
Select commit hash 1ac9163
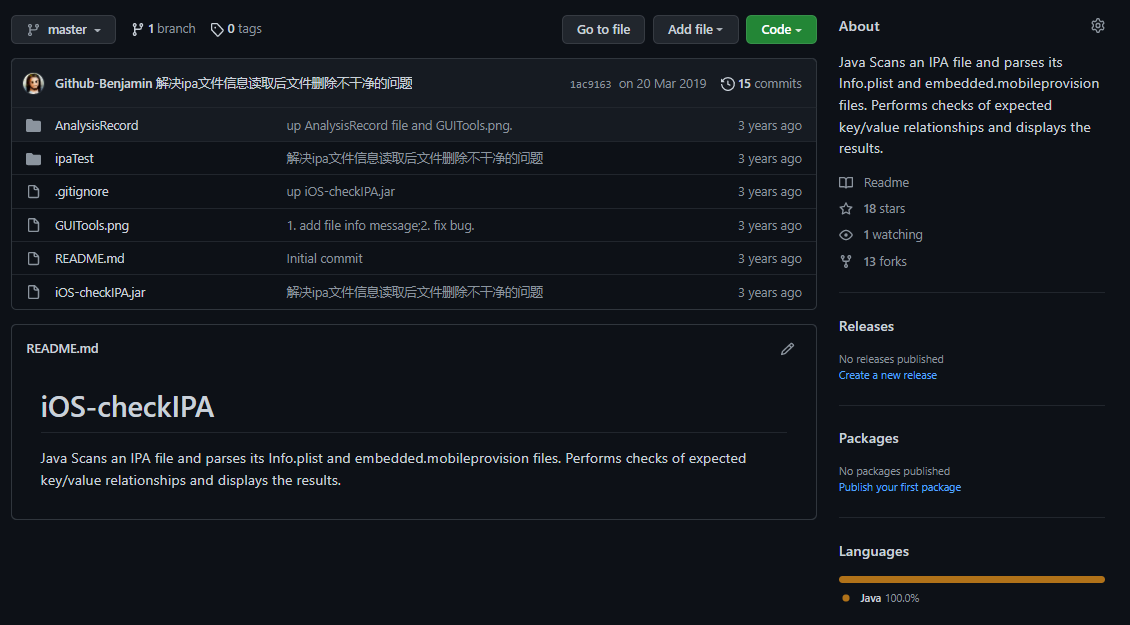pos(591,84)
